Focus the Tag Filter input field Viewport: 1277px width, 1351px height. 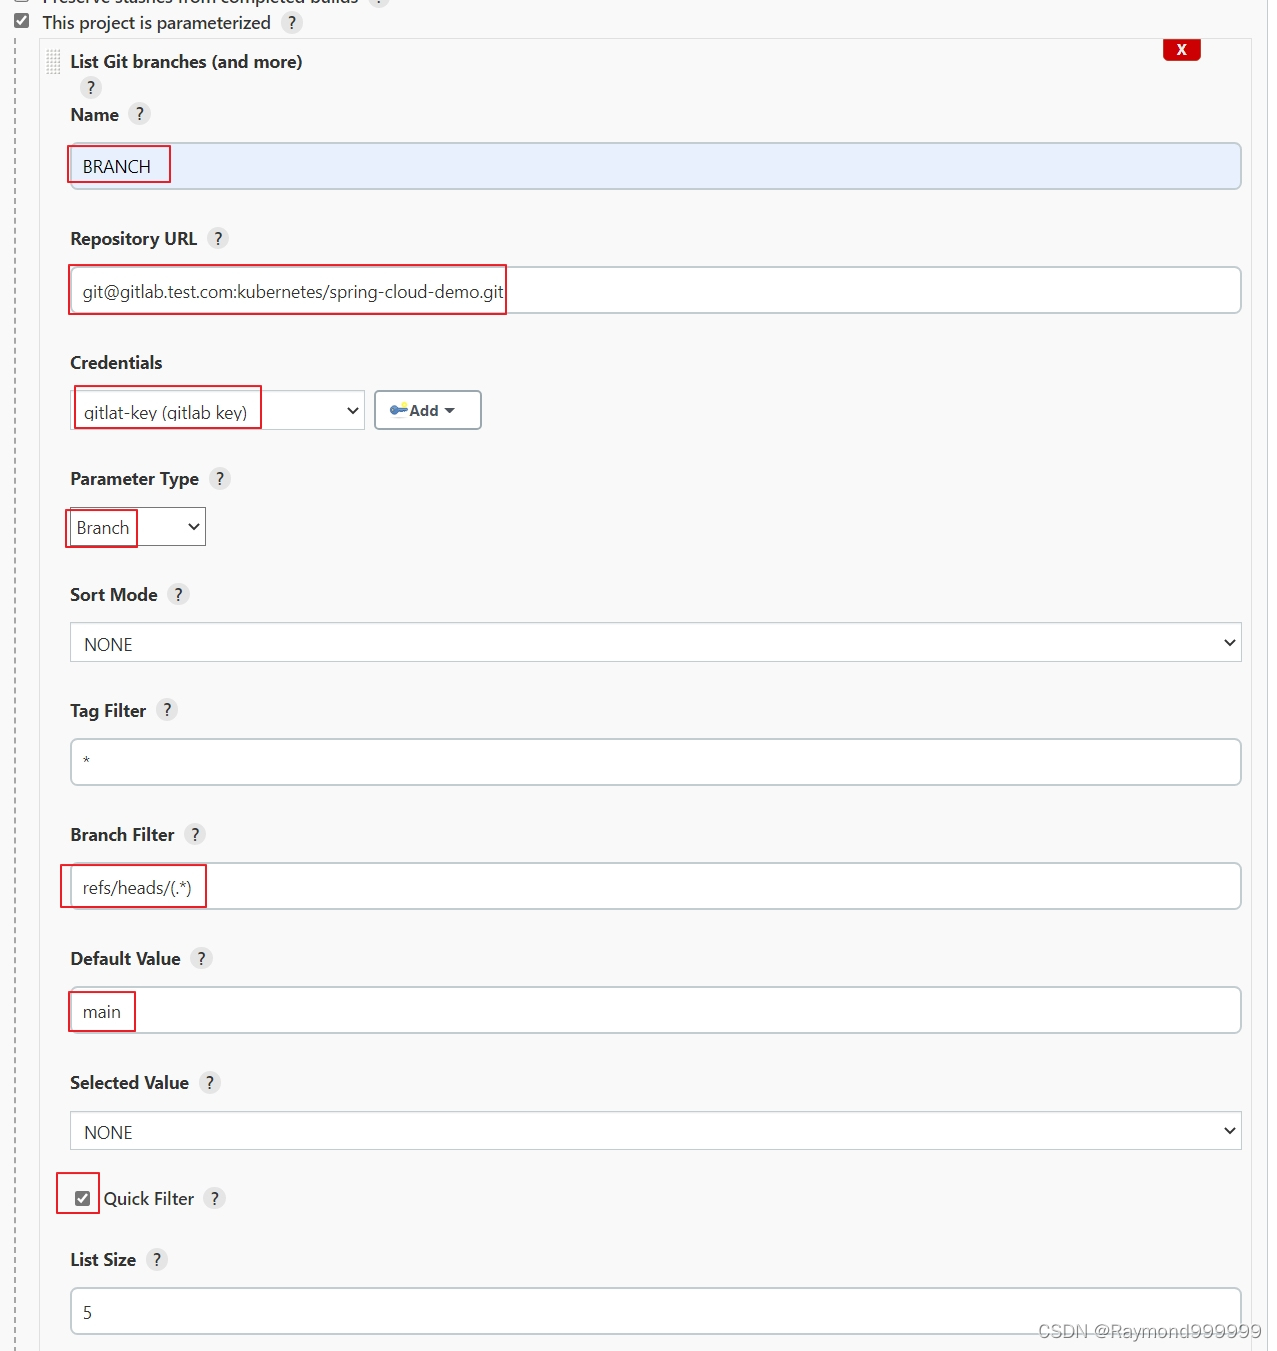tap(655, 762)
